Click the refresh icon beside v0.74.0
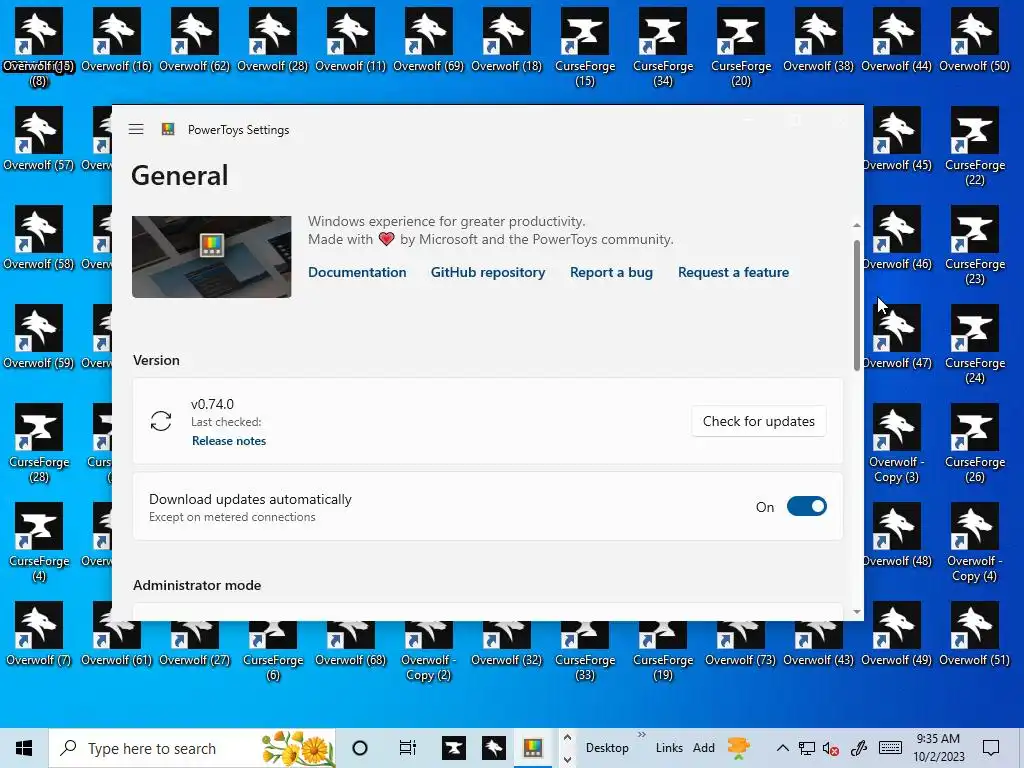The width and height of the screenshot is (1024, 768). click(x=161, y=421)
